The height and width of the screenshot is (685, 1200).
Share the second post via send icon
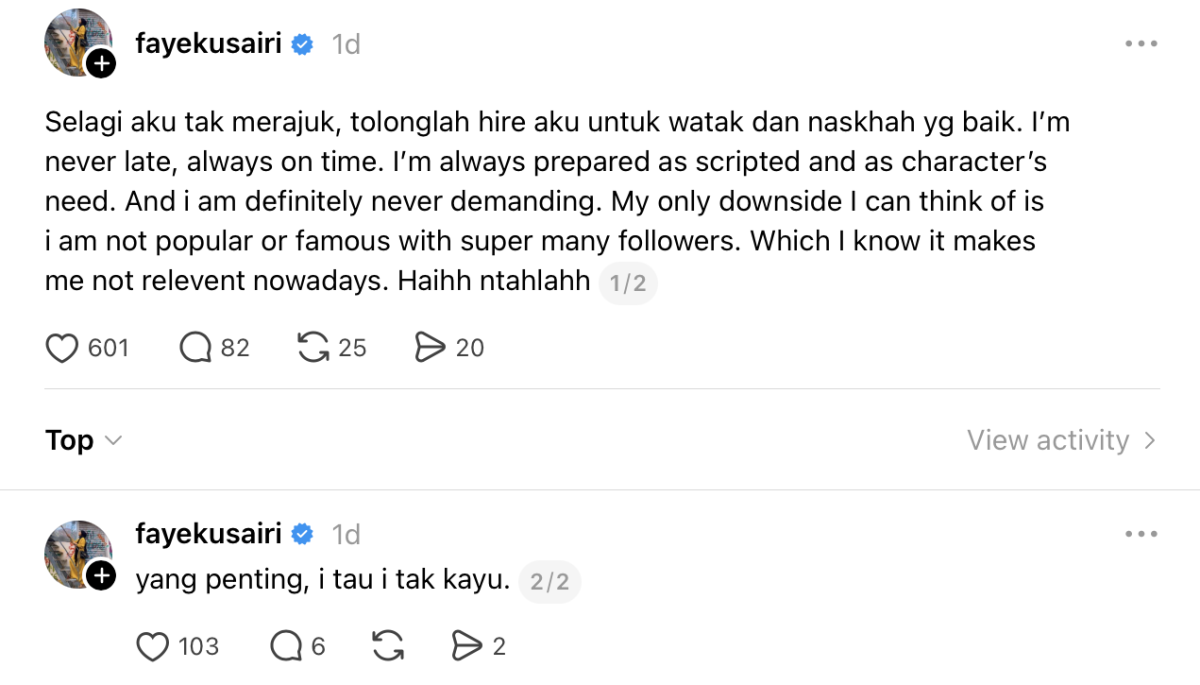(x=466, y=647)
